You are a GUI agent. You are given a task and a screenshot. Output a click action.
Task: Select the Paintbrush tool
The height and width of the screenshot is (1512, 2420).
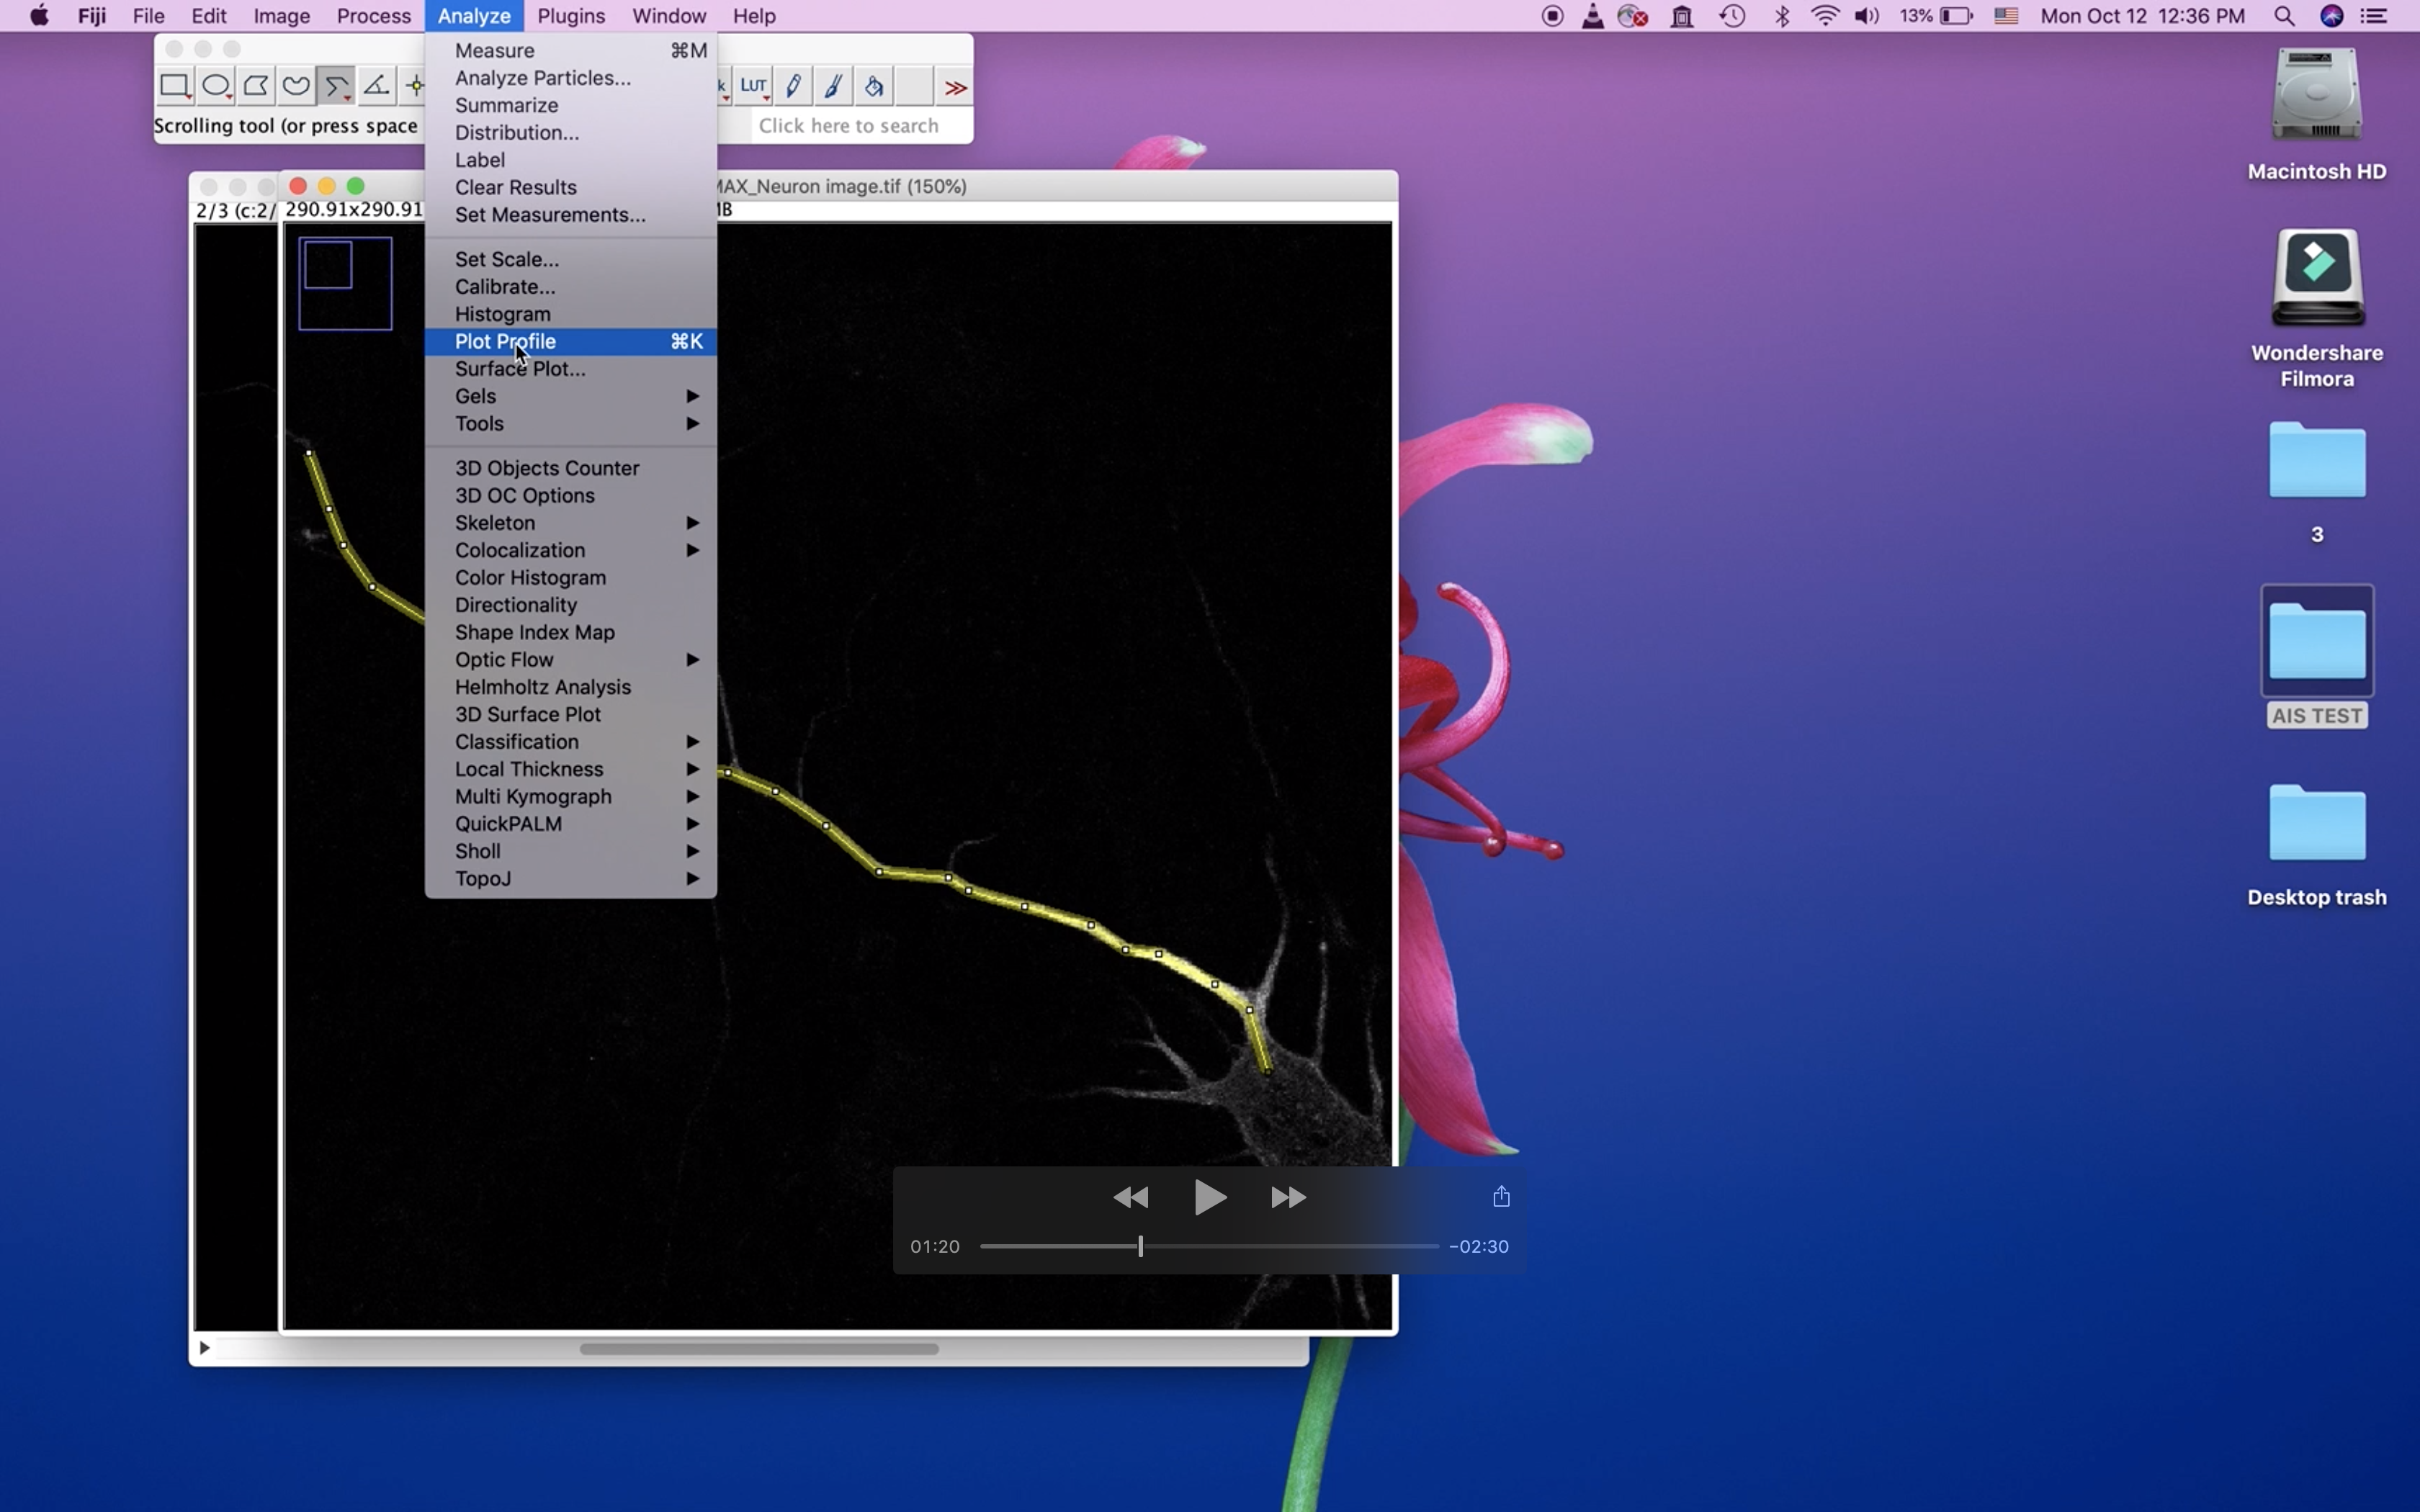click(x=834, y=86)
